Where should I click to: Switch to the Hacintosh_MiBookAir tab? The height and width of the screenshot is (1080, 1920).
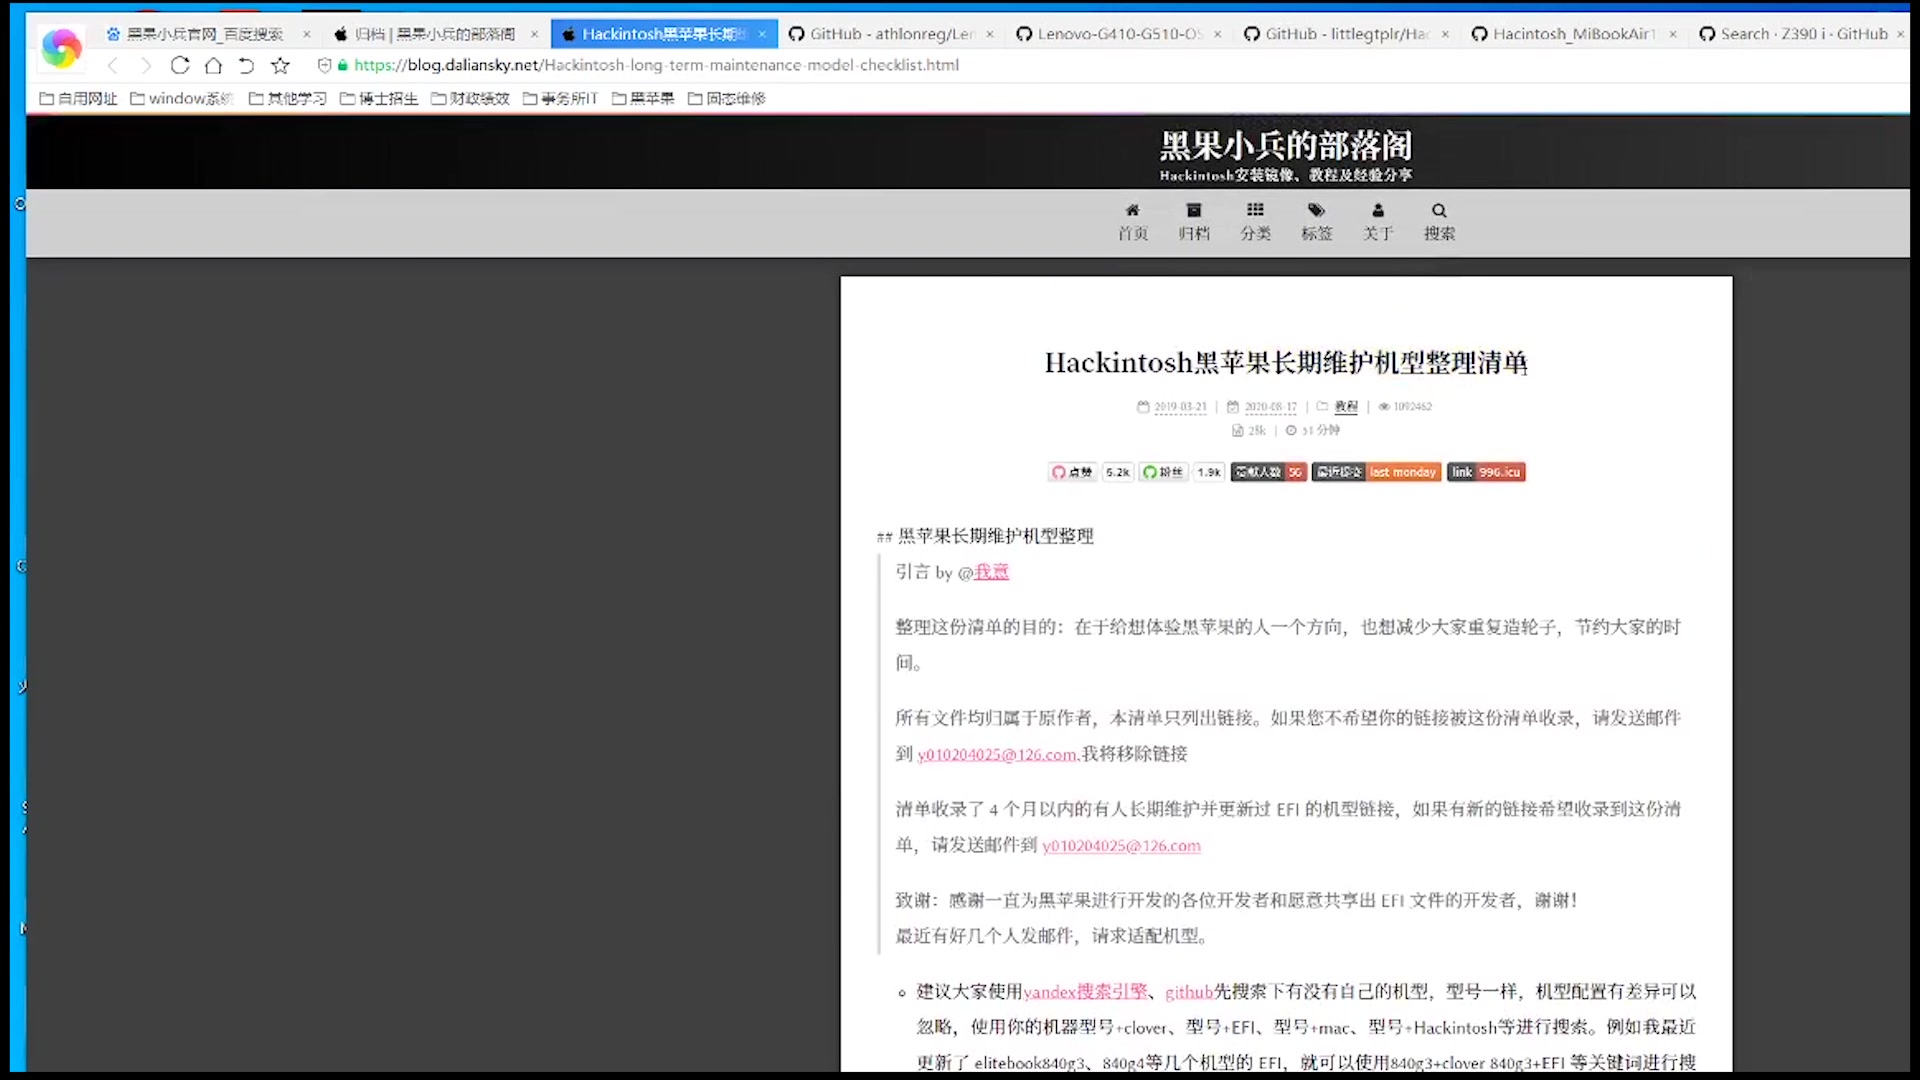pyautogui.click(x=1571, y=33)
